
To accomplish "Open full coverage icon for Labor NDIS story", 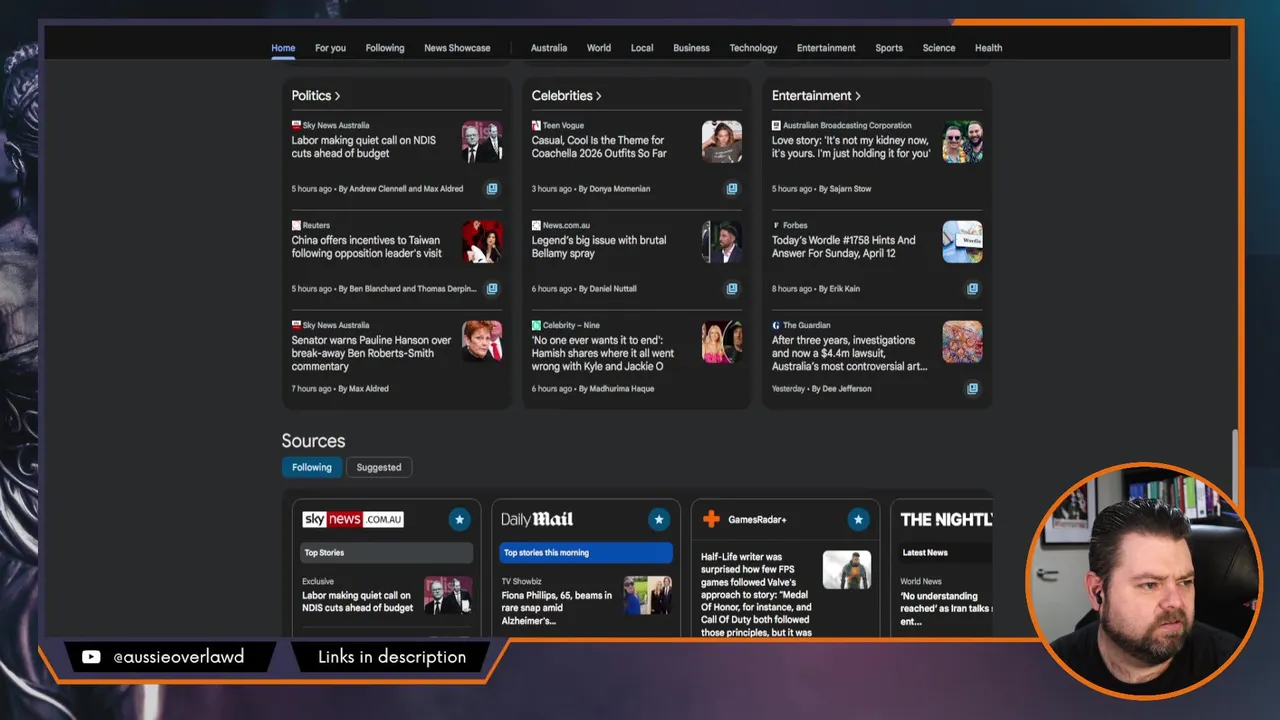I will [492, 188].
